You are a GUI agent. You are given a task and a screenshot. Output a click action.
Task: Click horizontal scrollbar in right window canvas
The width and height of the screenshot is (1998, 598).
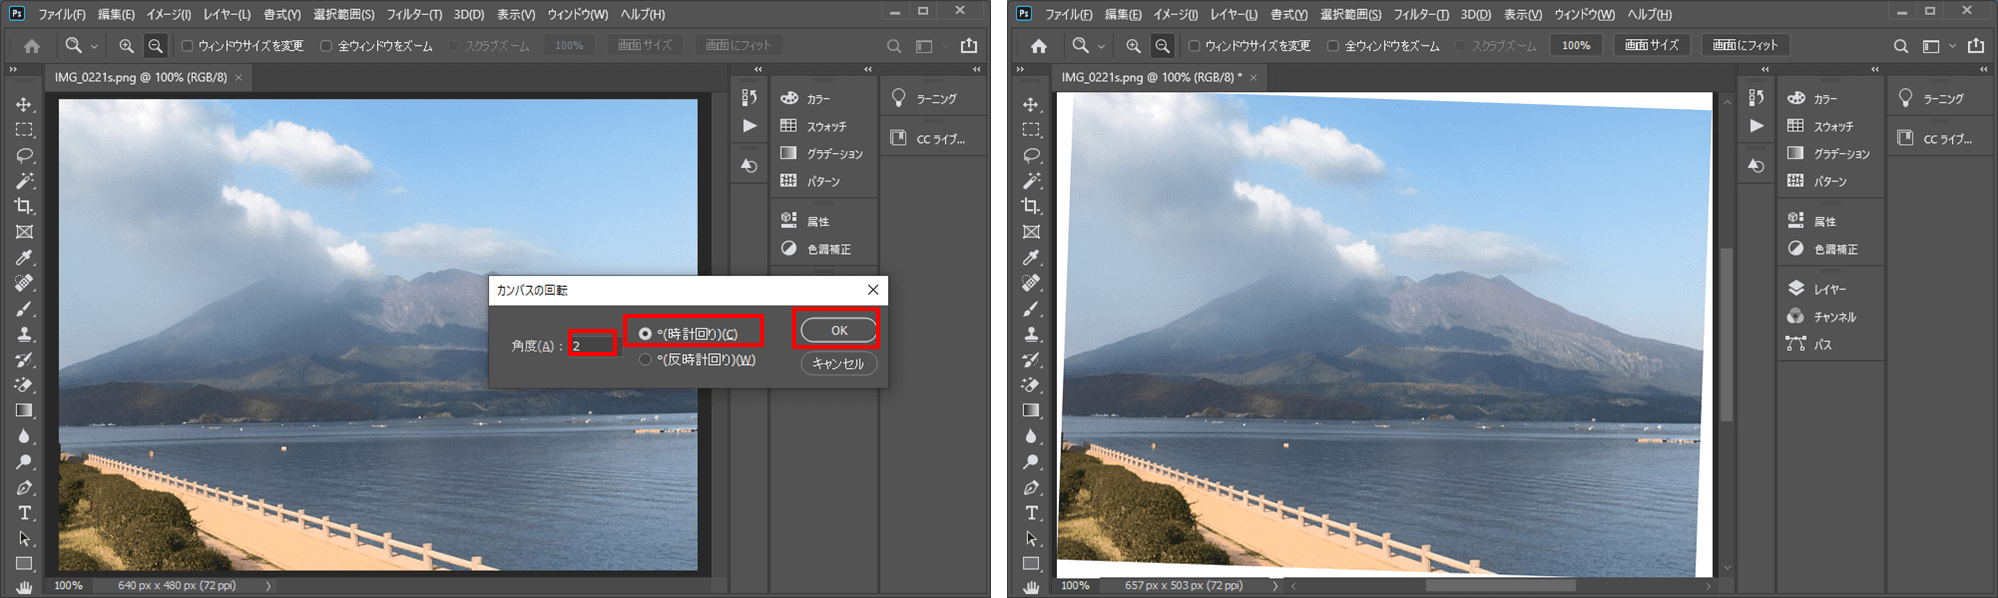click(1500, 586)
